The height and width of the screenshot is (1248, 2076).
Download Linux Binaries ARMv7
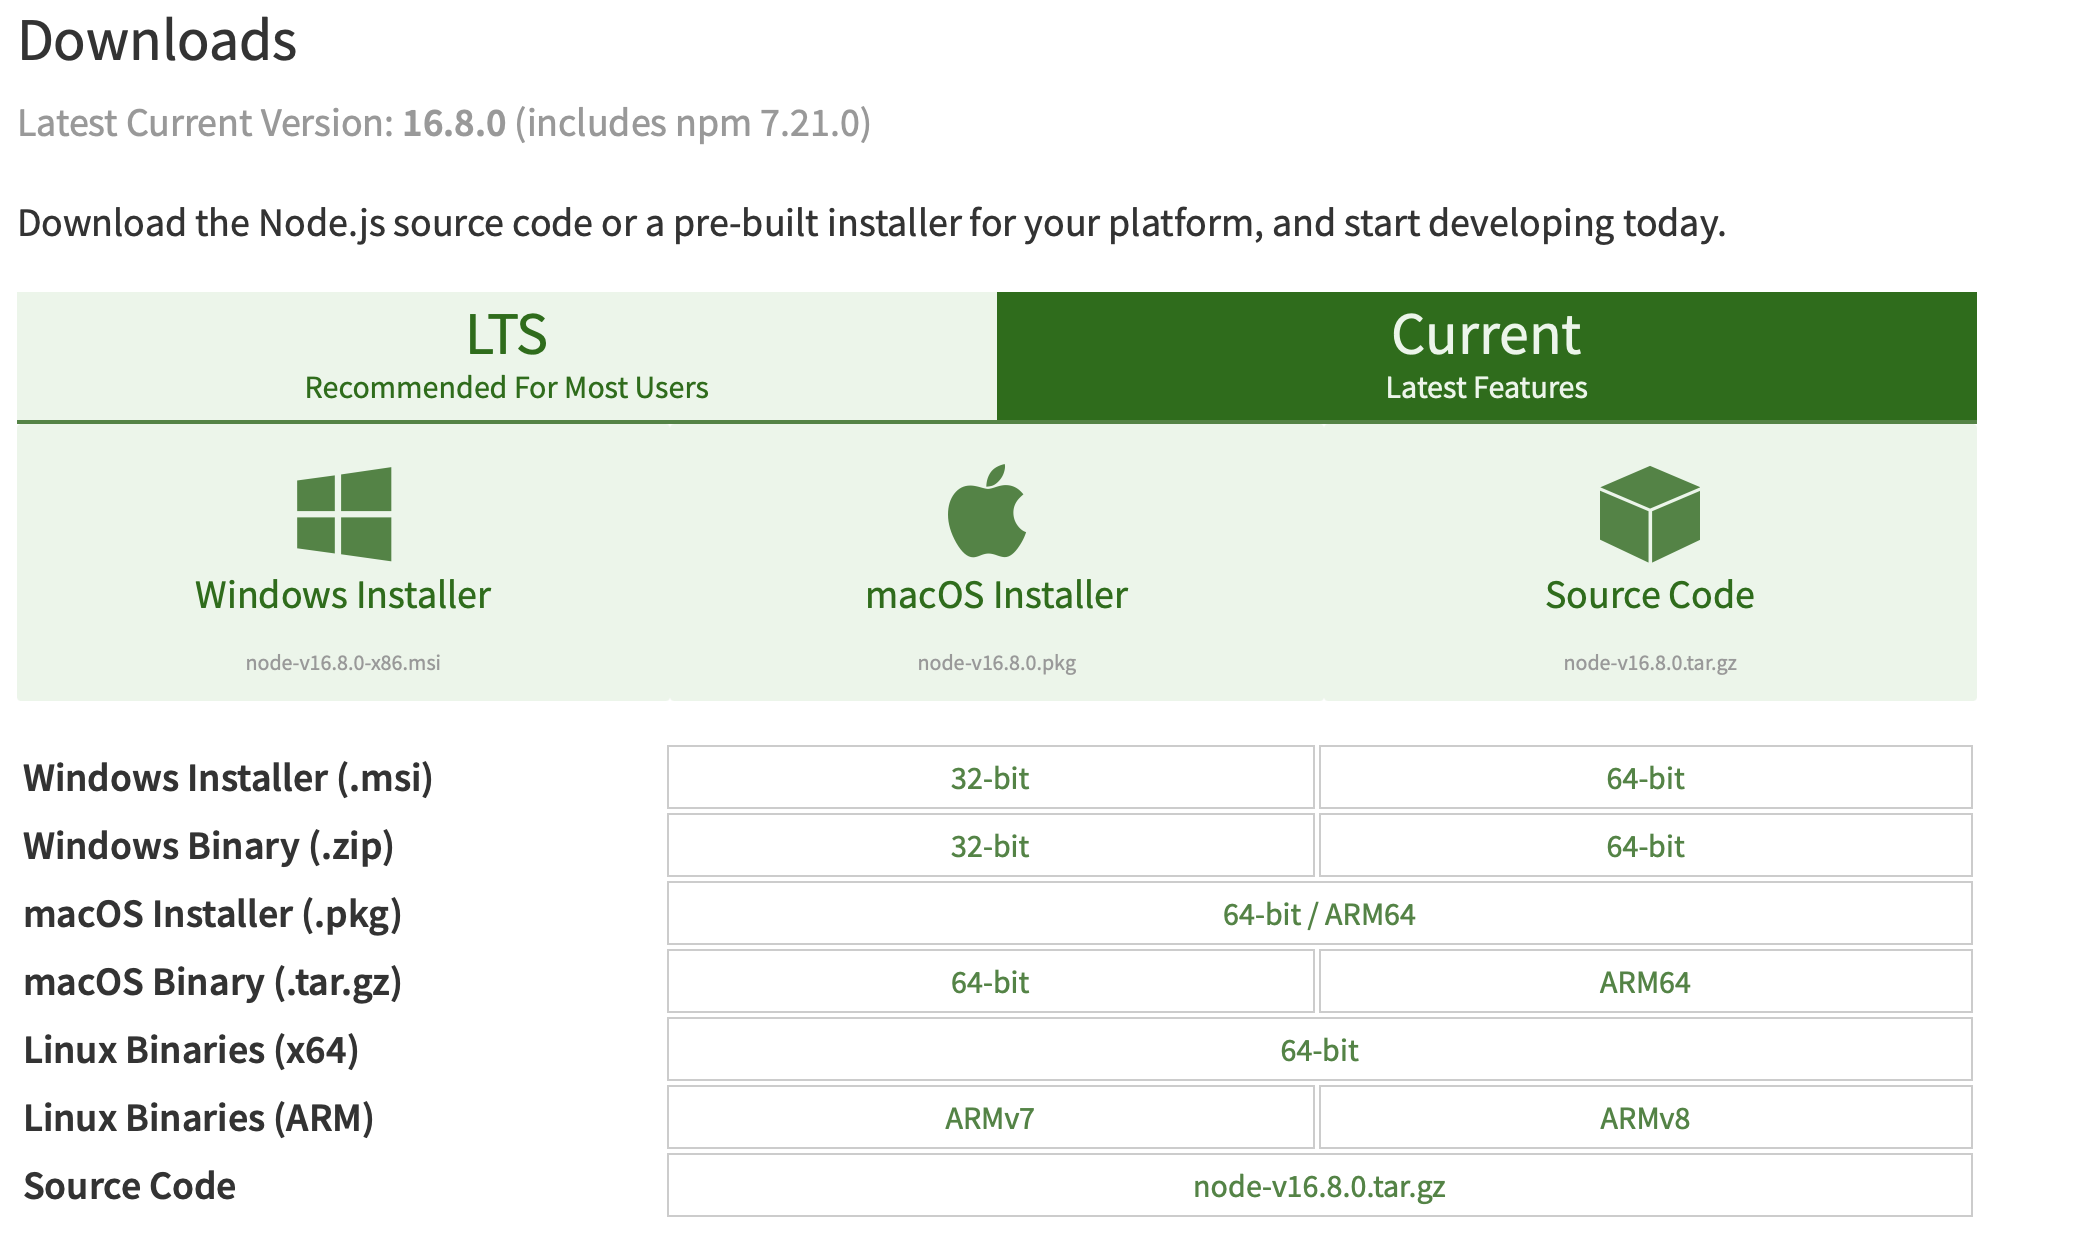[990, 1117]
